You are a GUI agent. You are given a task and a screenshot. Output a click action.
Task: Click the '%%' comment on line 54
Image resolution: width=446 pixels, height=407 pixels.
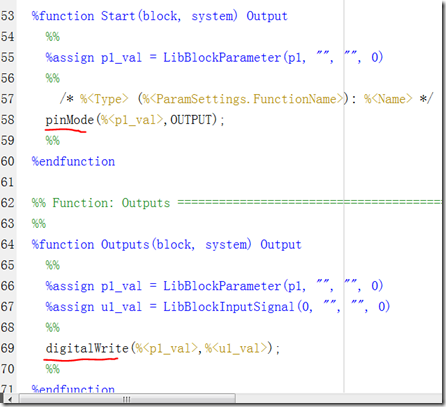(x=53, y=37)
